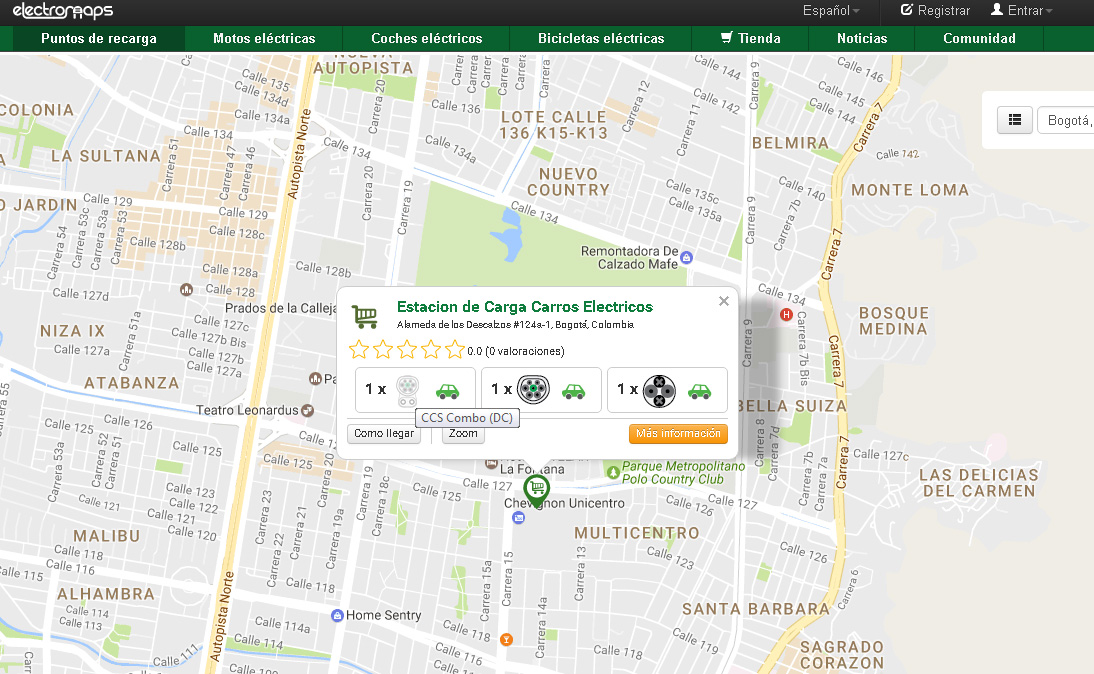Click the green station map marker
1094x674 pixels.
pyautogui.click(x=537, y=489)
